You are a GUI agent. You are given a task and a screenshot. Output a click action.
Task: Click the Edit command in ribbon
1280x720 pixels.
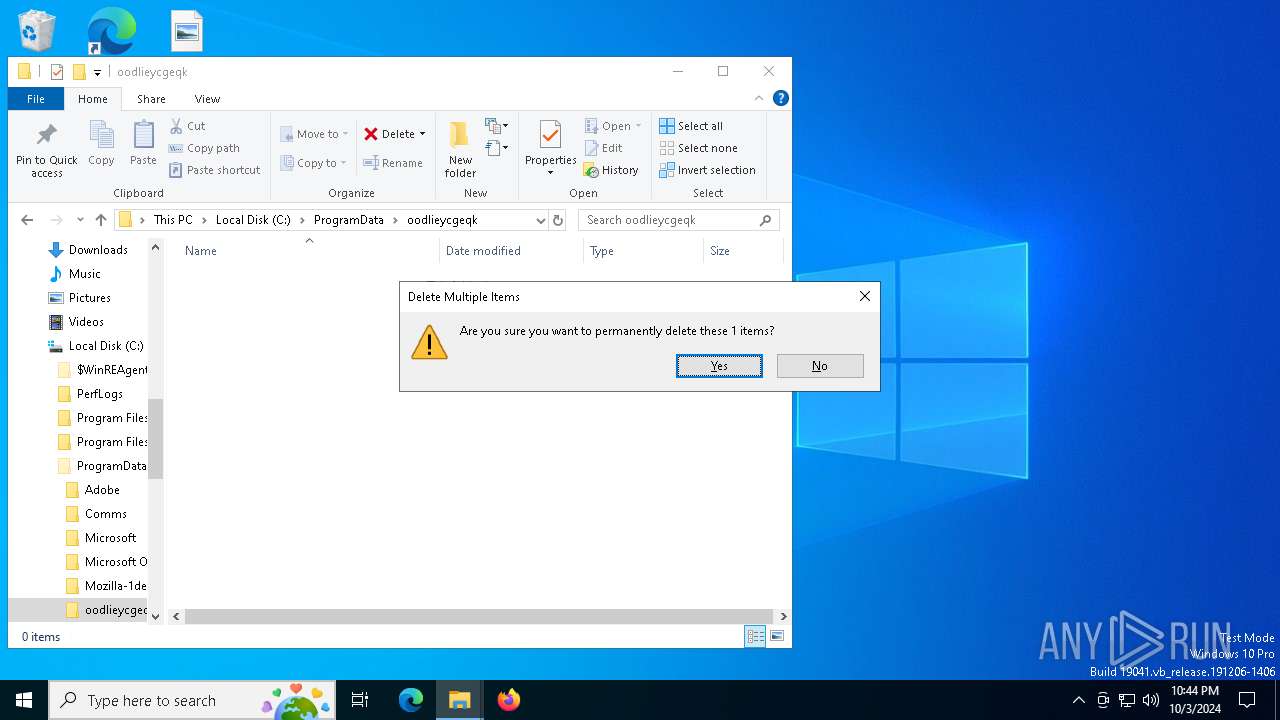pyautogui.click(x=604, y=148)
